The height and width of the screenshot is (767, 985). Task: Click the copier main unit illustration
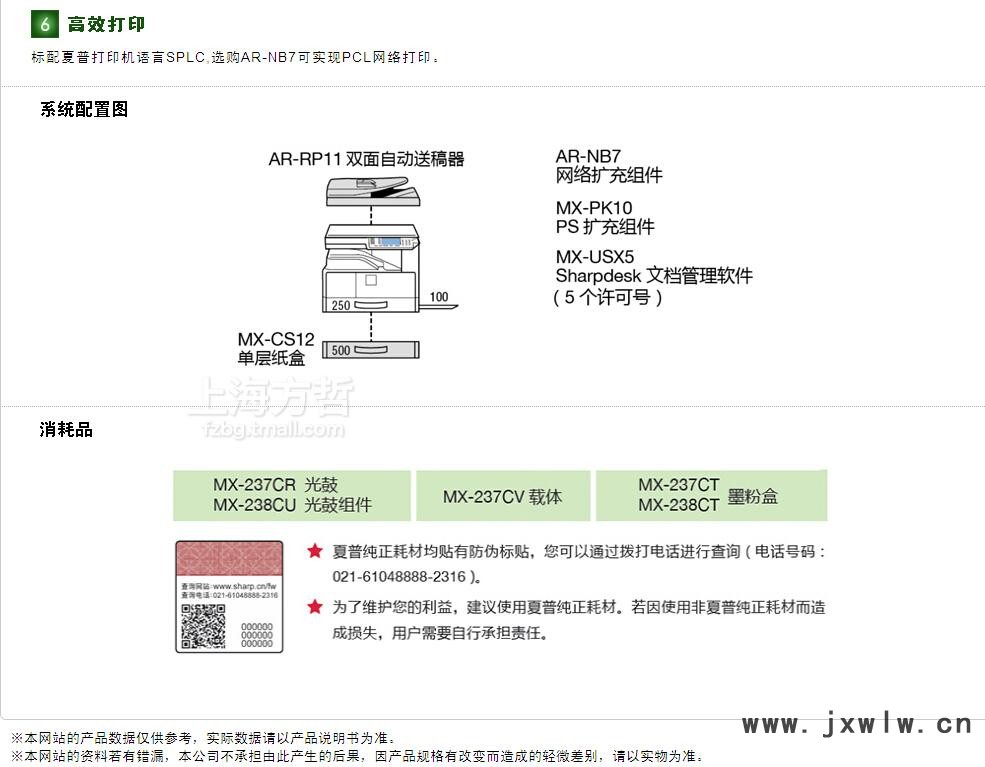tap(371, 268)
